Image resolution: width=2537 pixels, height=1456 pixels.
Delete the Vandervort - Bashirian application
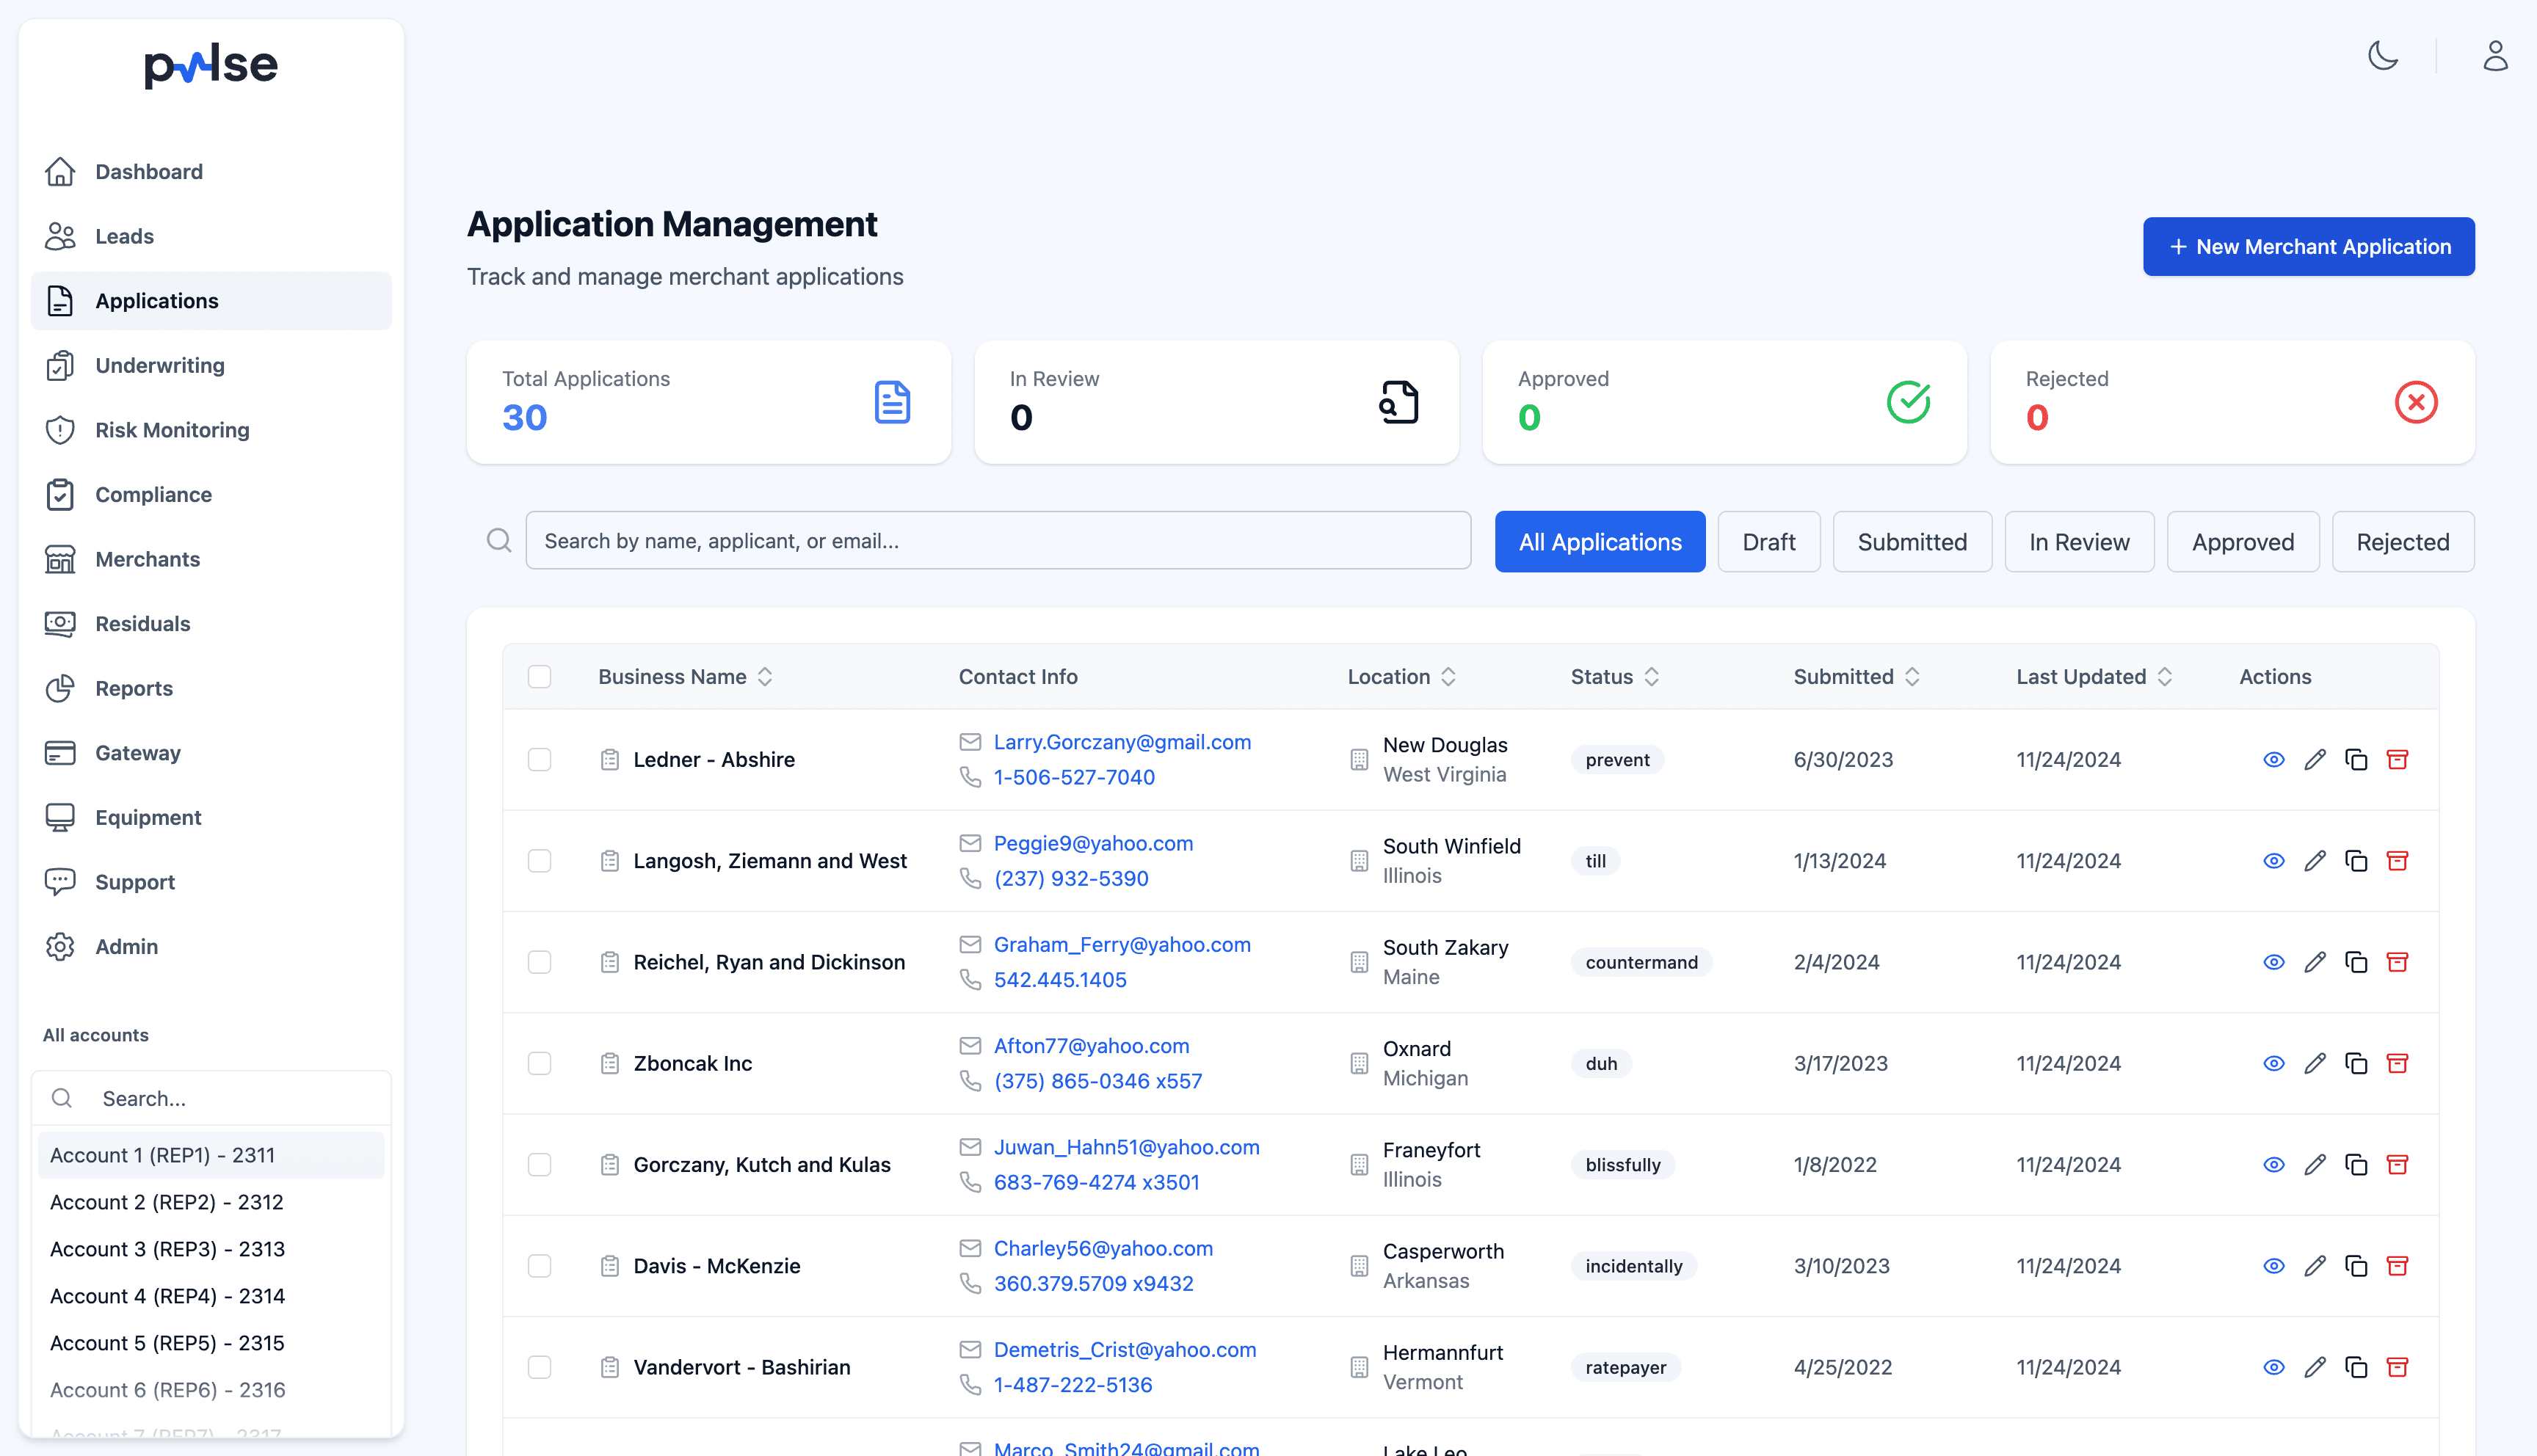[2398, 1366]
